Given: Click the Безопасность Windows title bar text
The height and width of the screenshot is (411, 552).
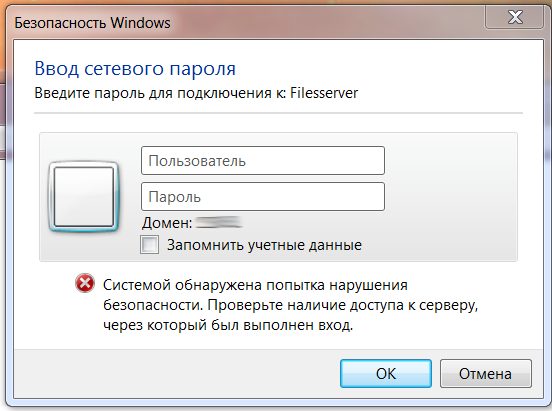Looking at the screenshot, I should (92, 23).
